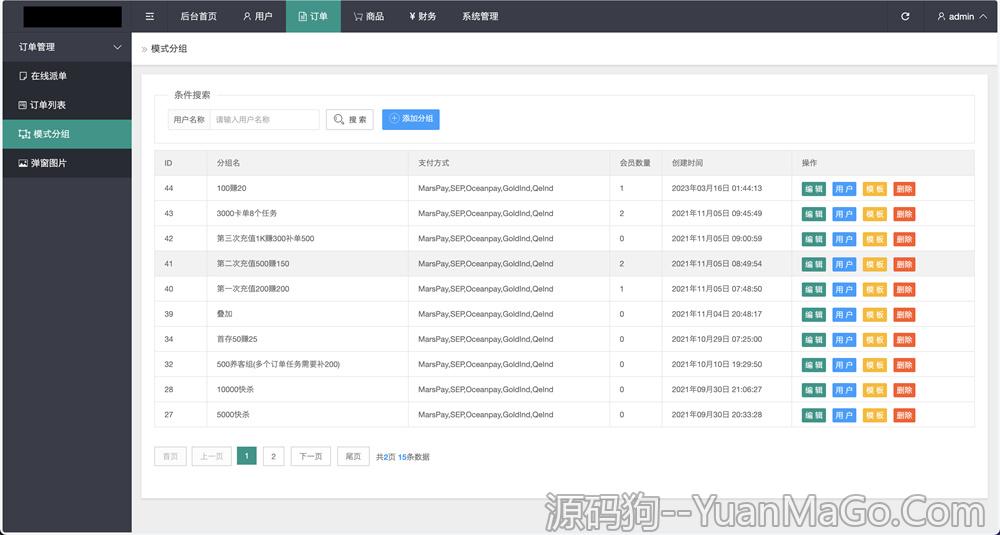Click 上一页 previous page button

point(212,457)
